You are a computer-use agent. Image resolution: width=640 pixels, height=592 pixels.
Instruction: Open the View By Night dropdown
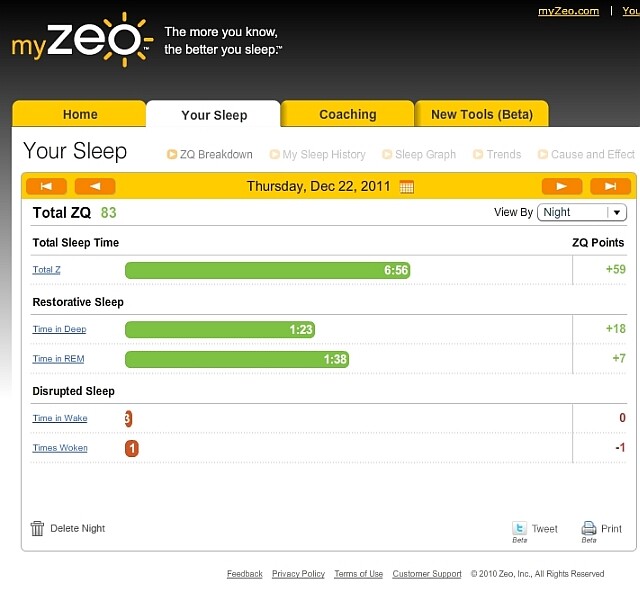582,212
